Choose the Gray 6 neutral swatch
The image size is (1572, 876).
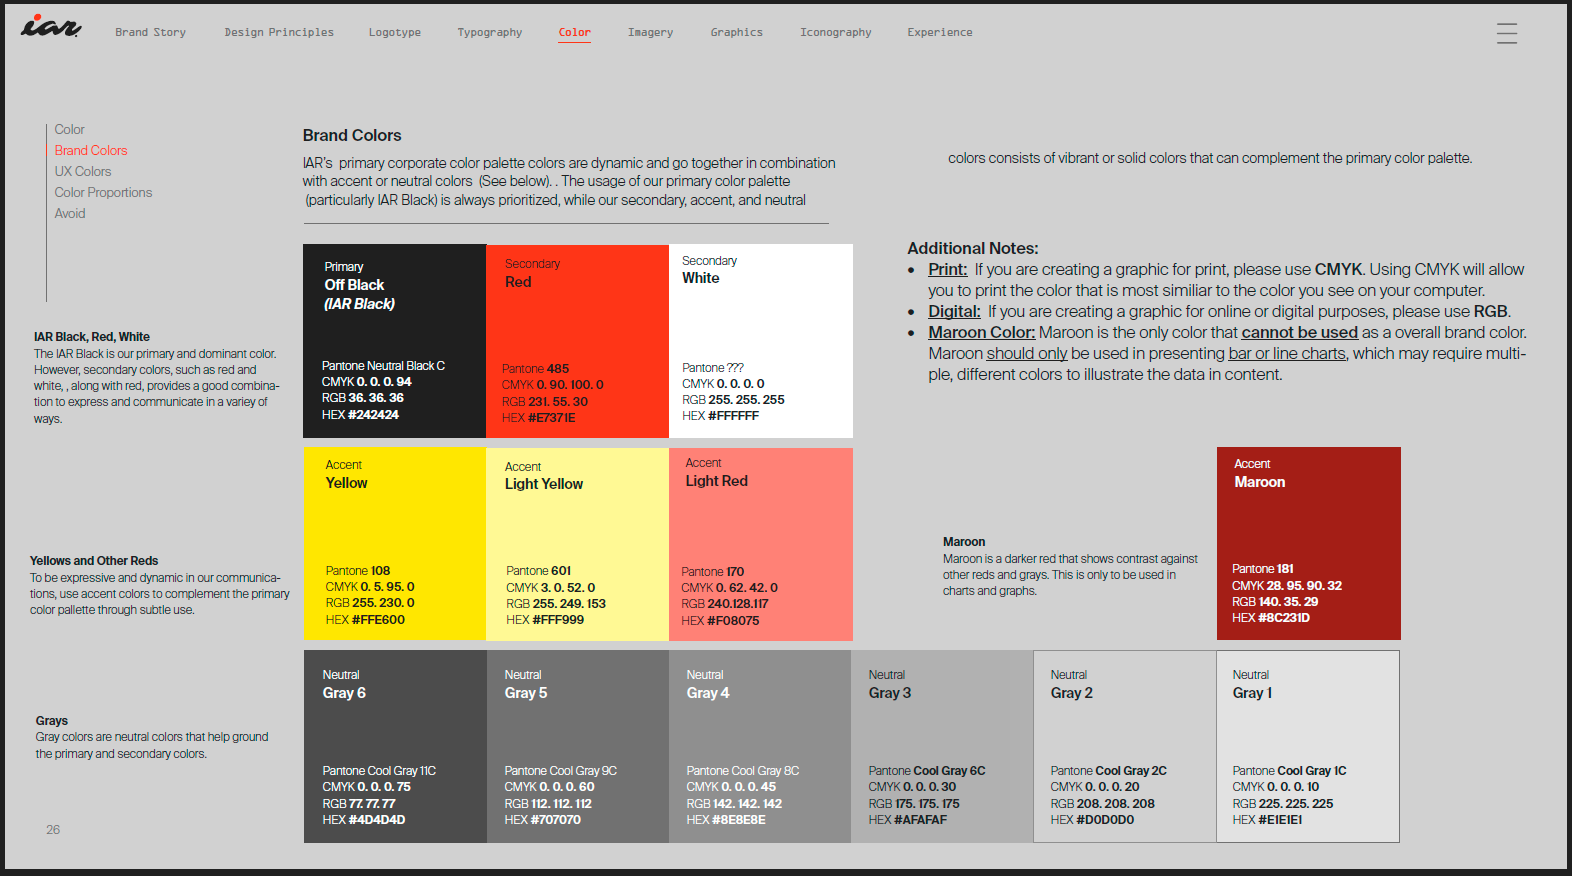[x=395, y=746]
